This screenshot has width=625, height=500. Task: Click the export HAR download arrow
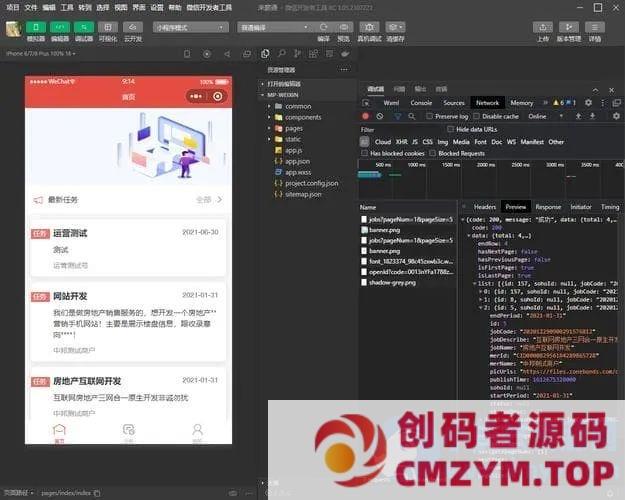click(x=593, y=116)
